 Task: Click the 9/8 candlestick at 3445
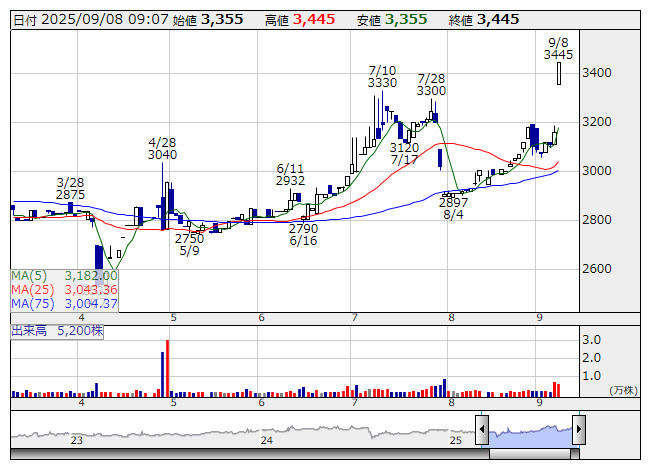pos(559,73)
